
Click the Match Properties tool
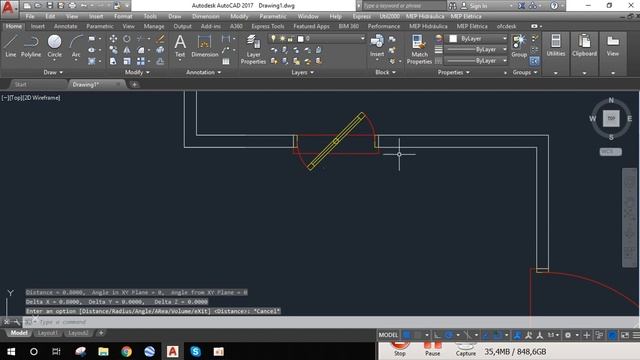419,49
